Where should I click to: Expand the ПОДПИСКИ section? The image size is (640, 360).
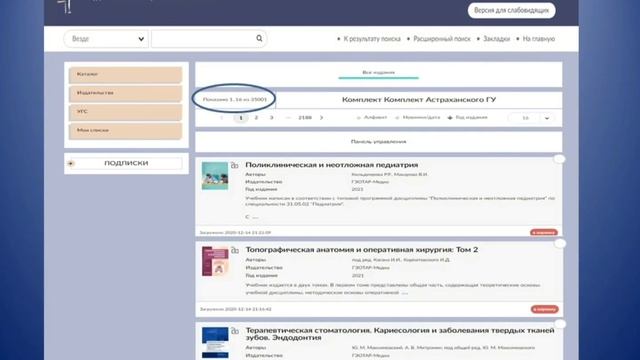(126, 163)
